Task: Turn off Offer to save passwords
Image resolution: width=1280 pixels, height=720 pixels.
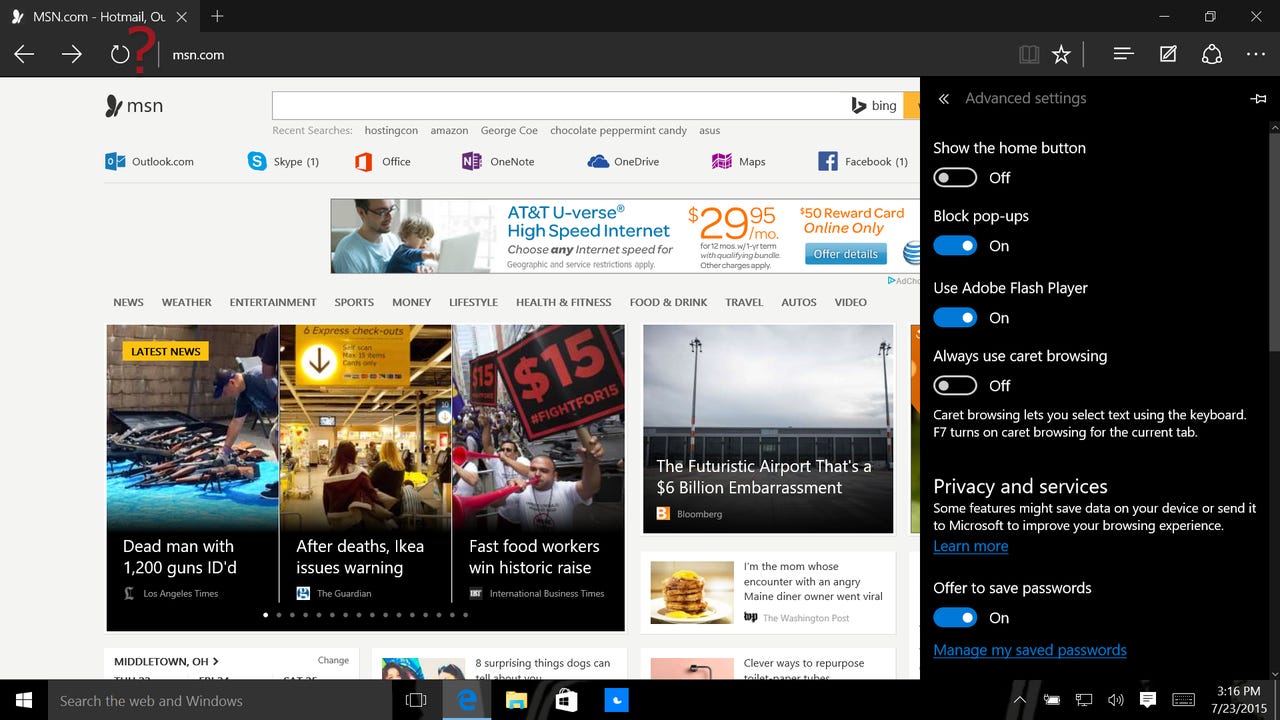Action: pos(955,617)
